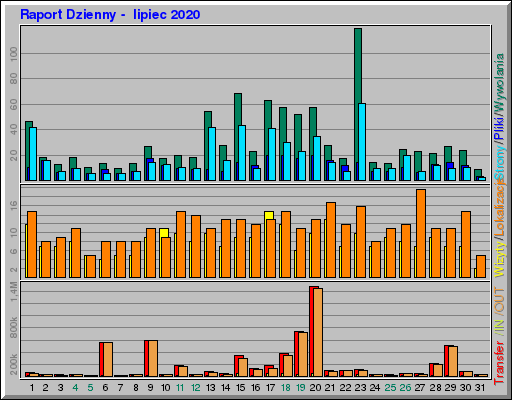Click the red "Transfer" legend label
The image size is (512, 400).
pyautogui.click(x=499, y=363)
